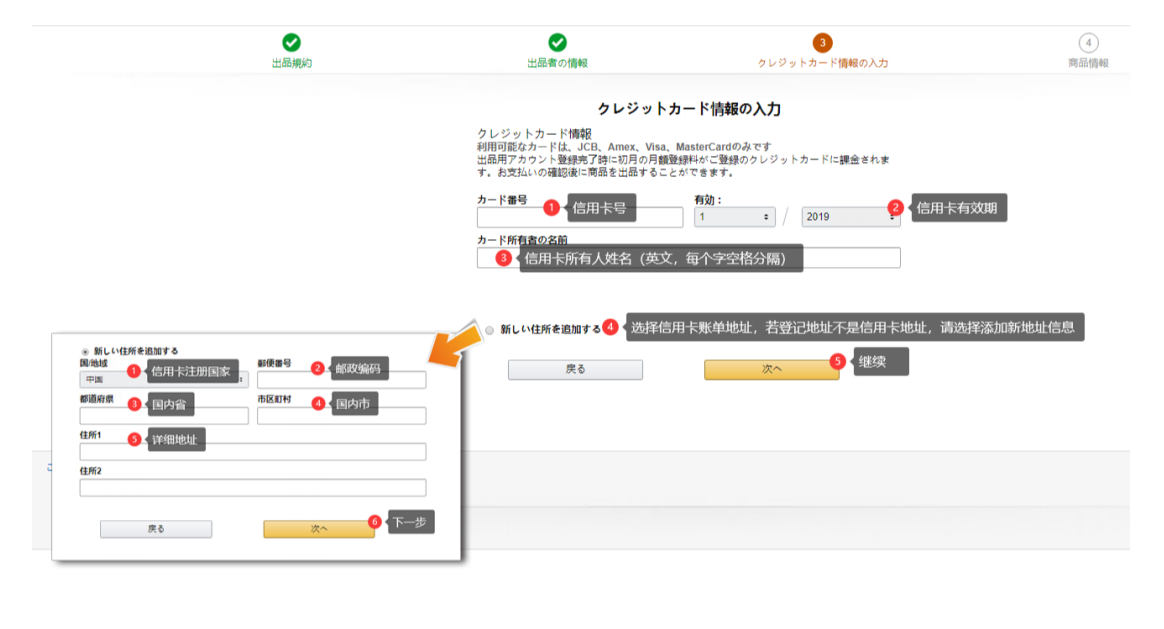Click the green checkmark for 出品者の情報 step
The image size is (1164, 629).
557,43
